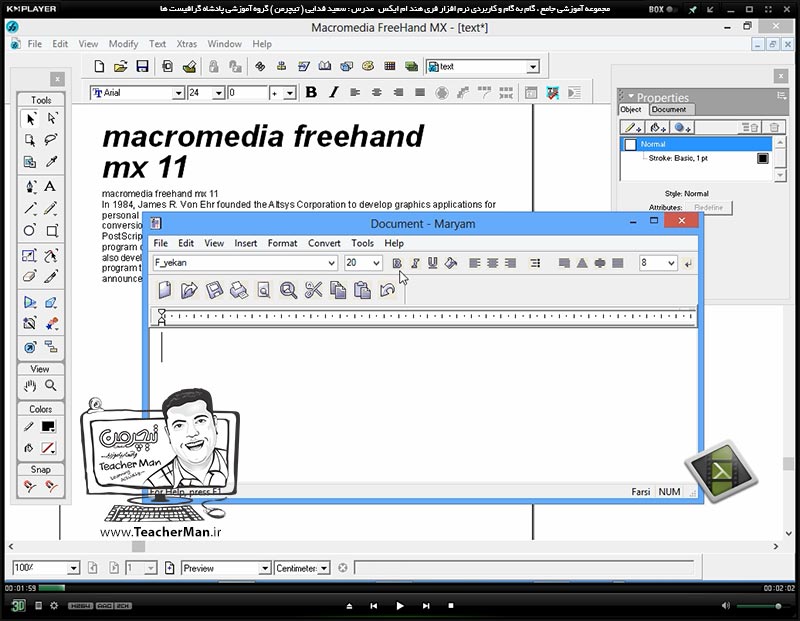The image size is (800, 621).
Task: Toggle Underline in Maryam format toolbar
Action: (433, 263)
